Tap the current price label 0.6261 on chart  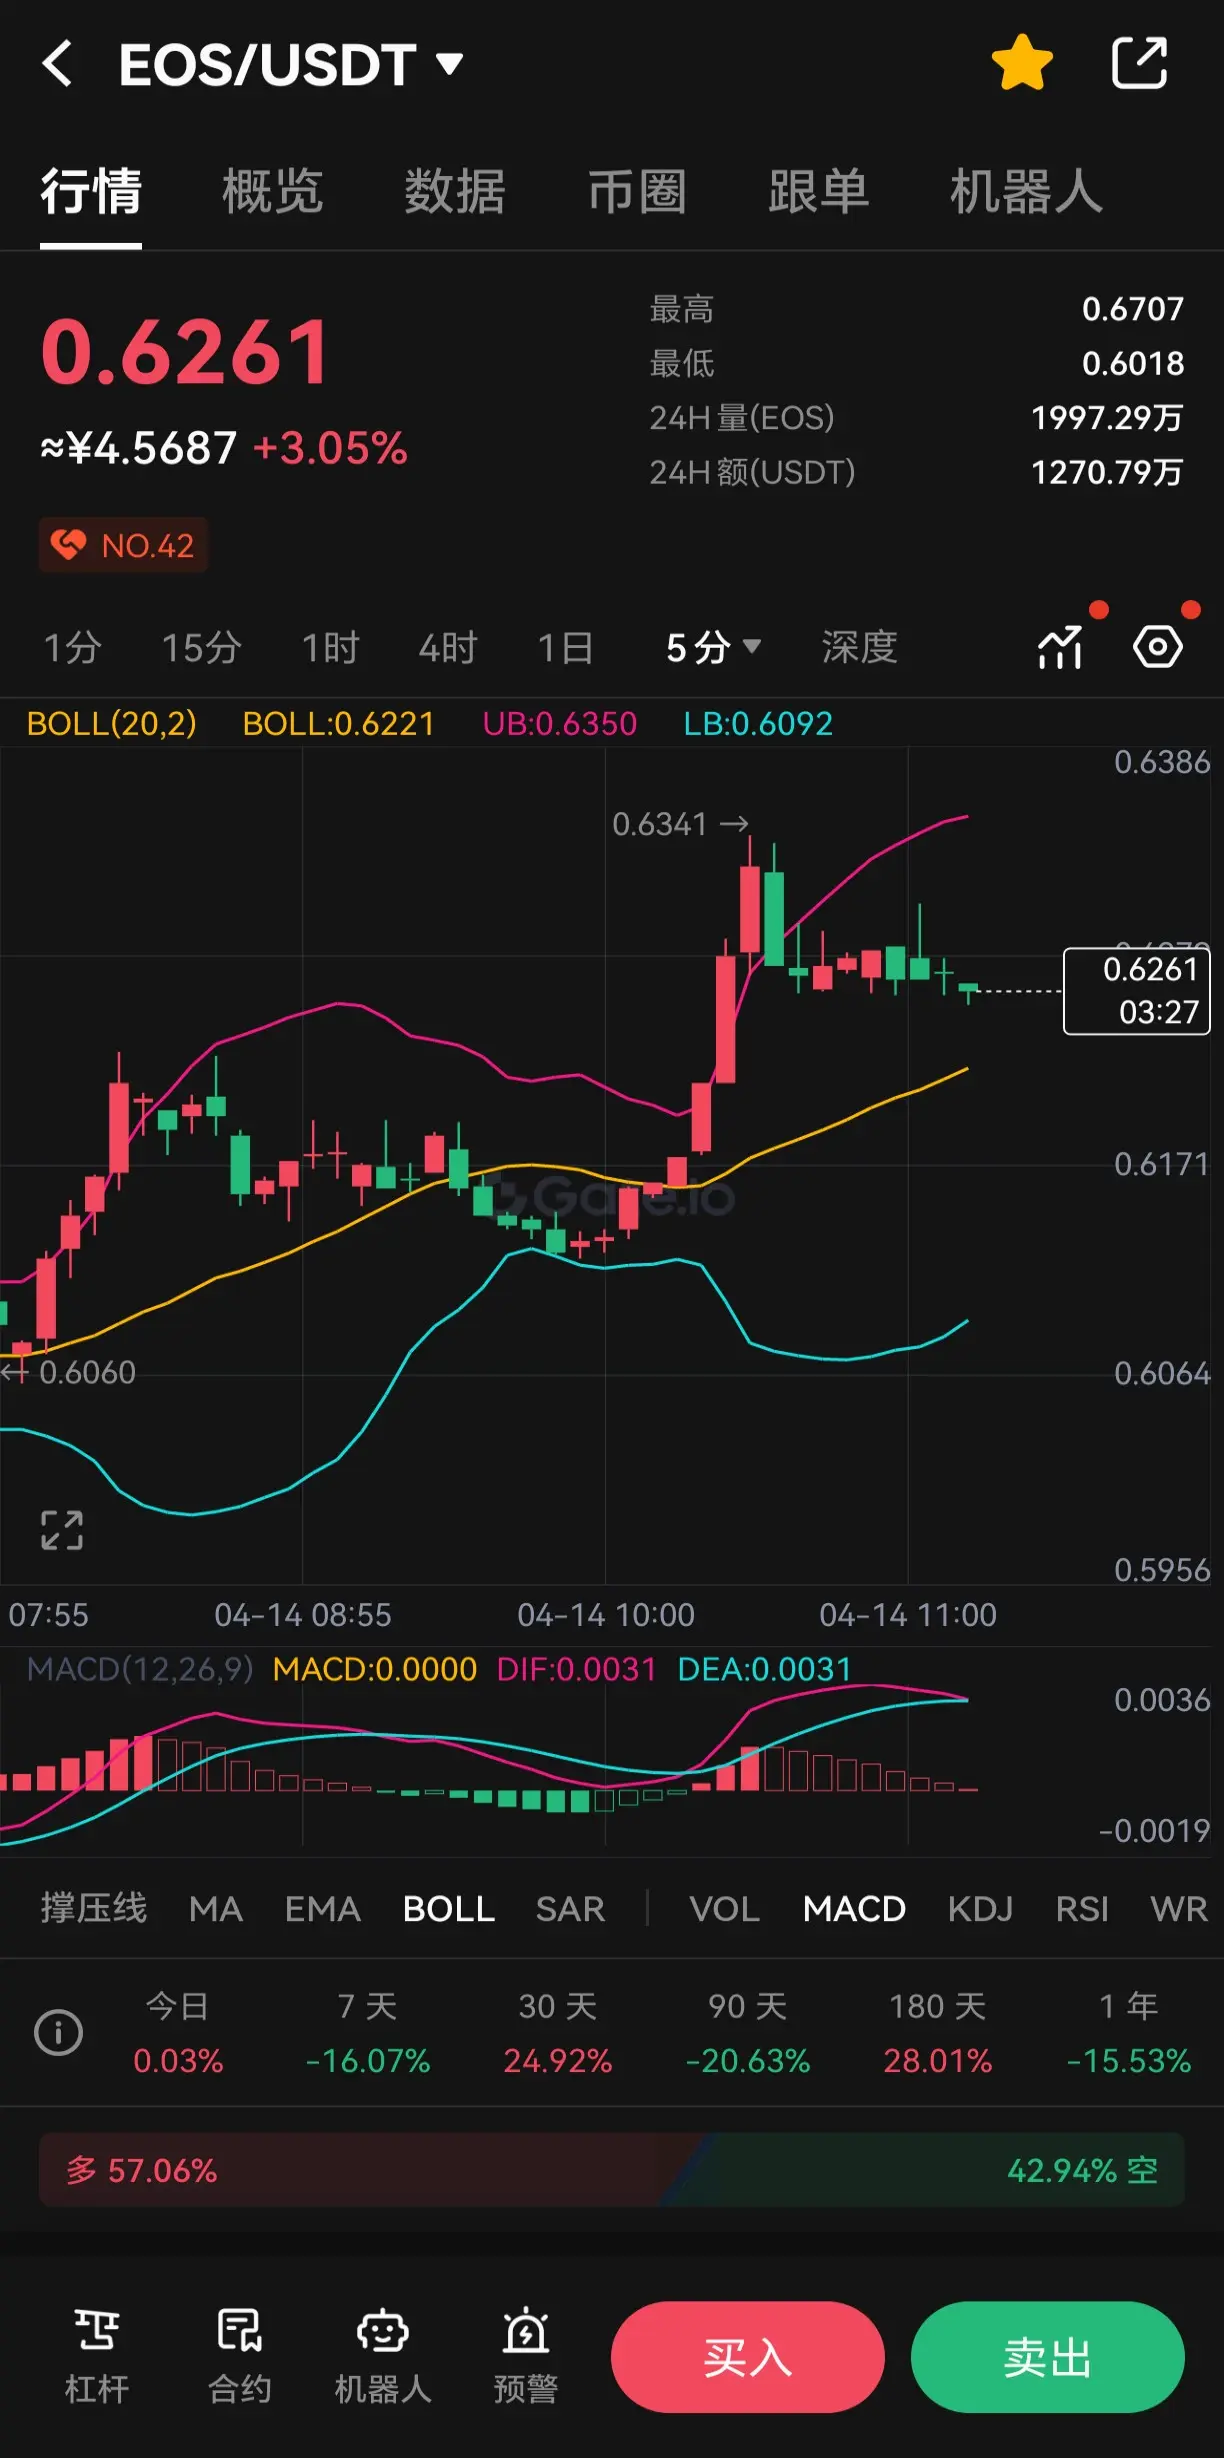pyautogui.click(x=1136, y=991)
